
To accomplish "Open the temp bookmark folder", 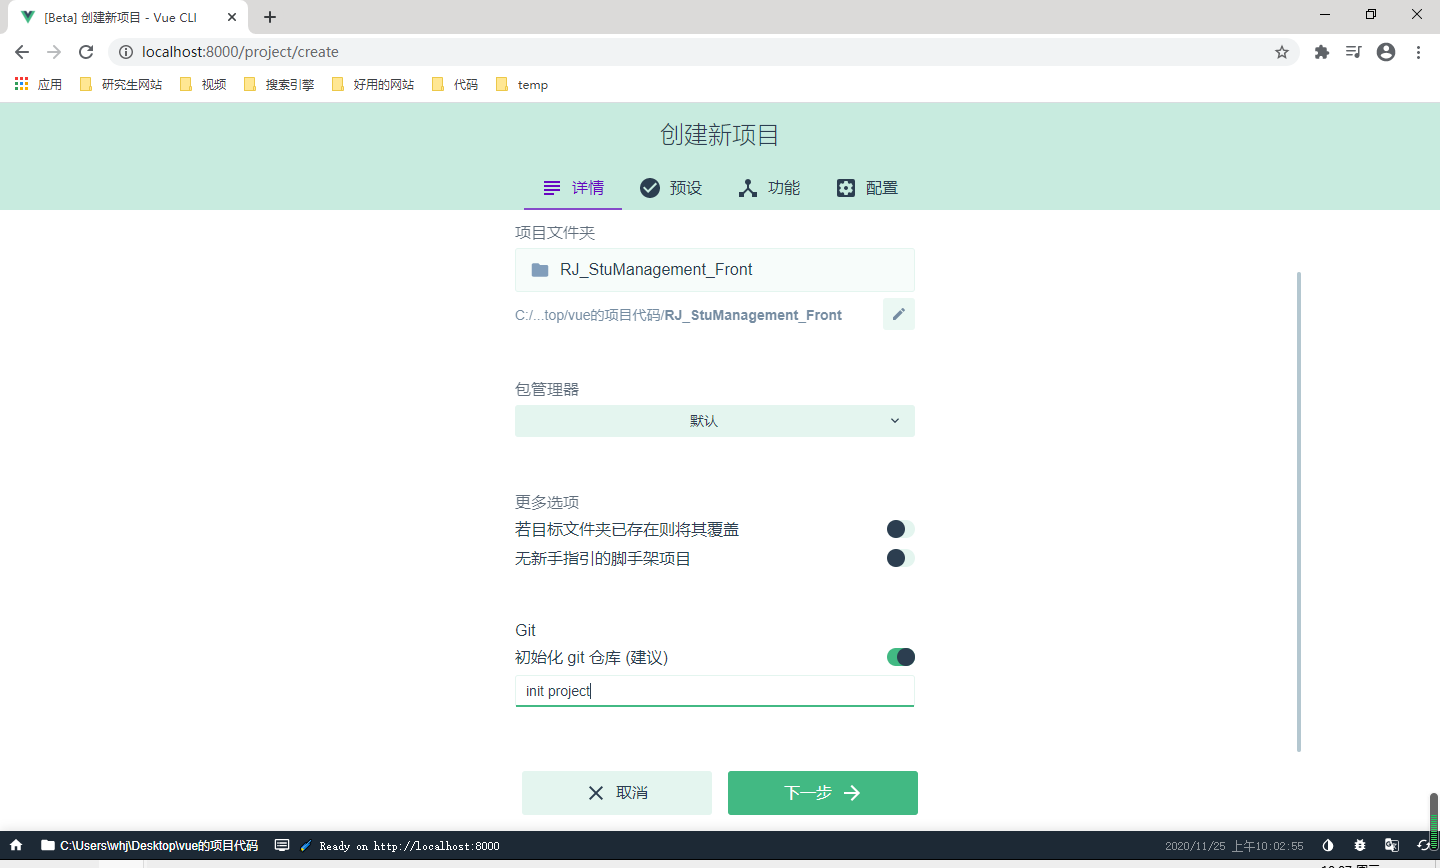I will (x=522, y=84).
